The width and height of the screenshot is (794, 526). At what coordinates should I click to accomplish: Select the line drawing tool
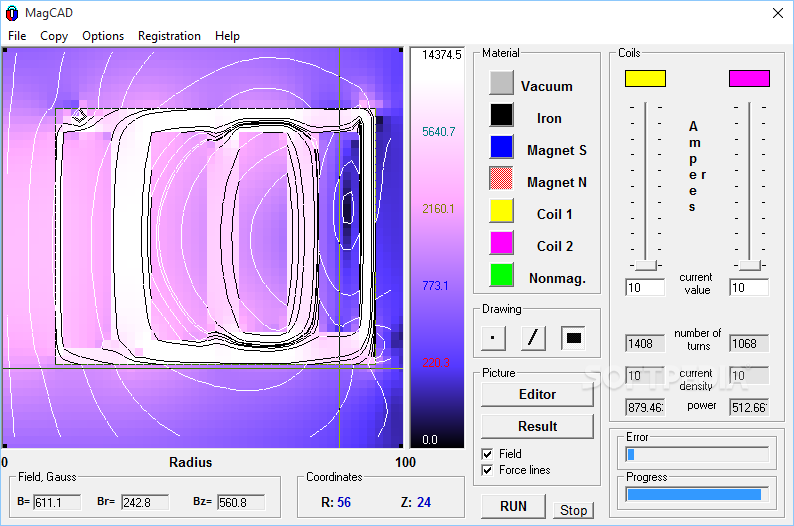tap(533, 338)
